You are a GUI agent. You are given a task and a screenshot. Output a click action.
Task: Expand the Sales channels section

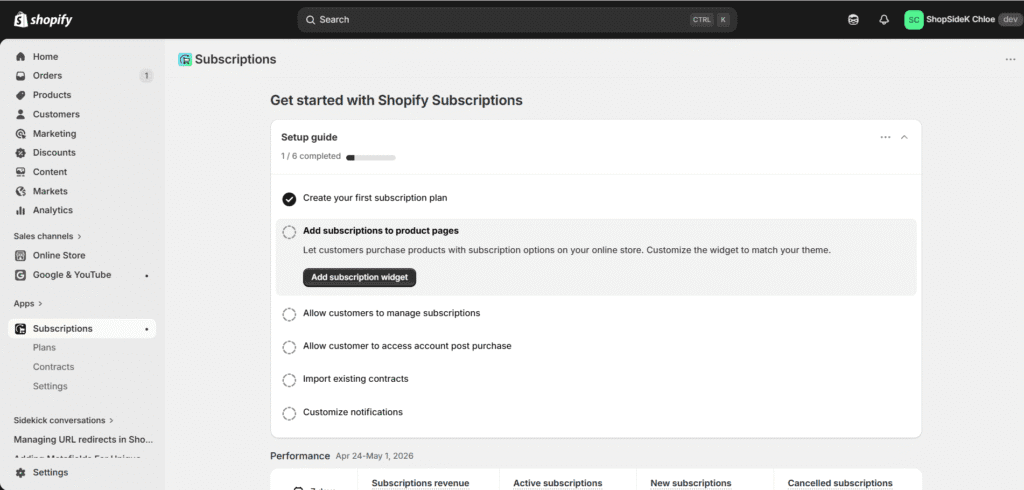48,236
